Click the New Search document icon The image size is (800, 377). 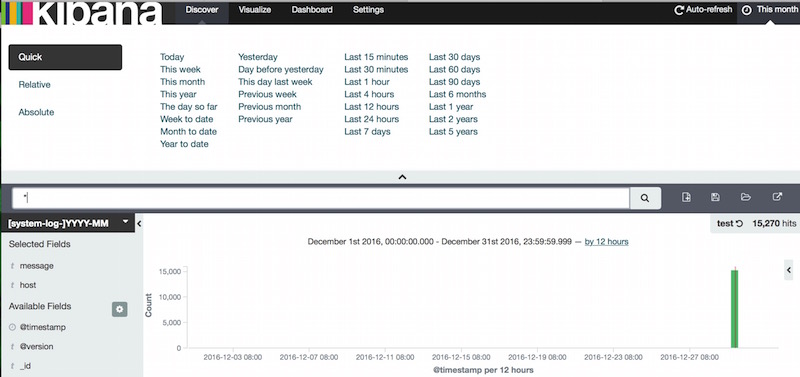coord(686,197)
